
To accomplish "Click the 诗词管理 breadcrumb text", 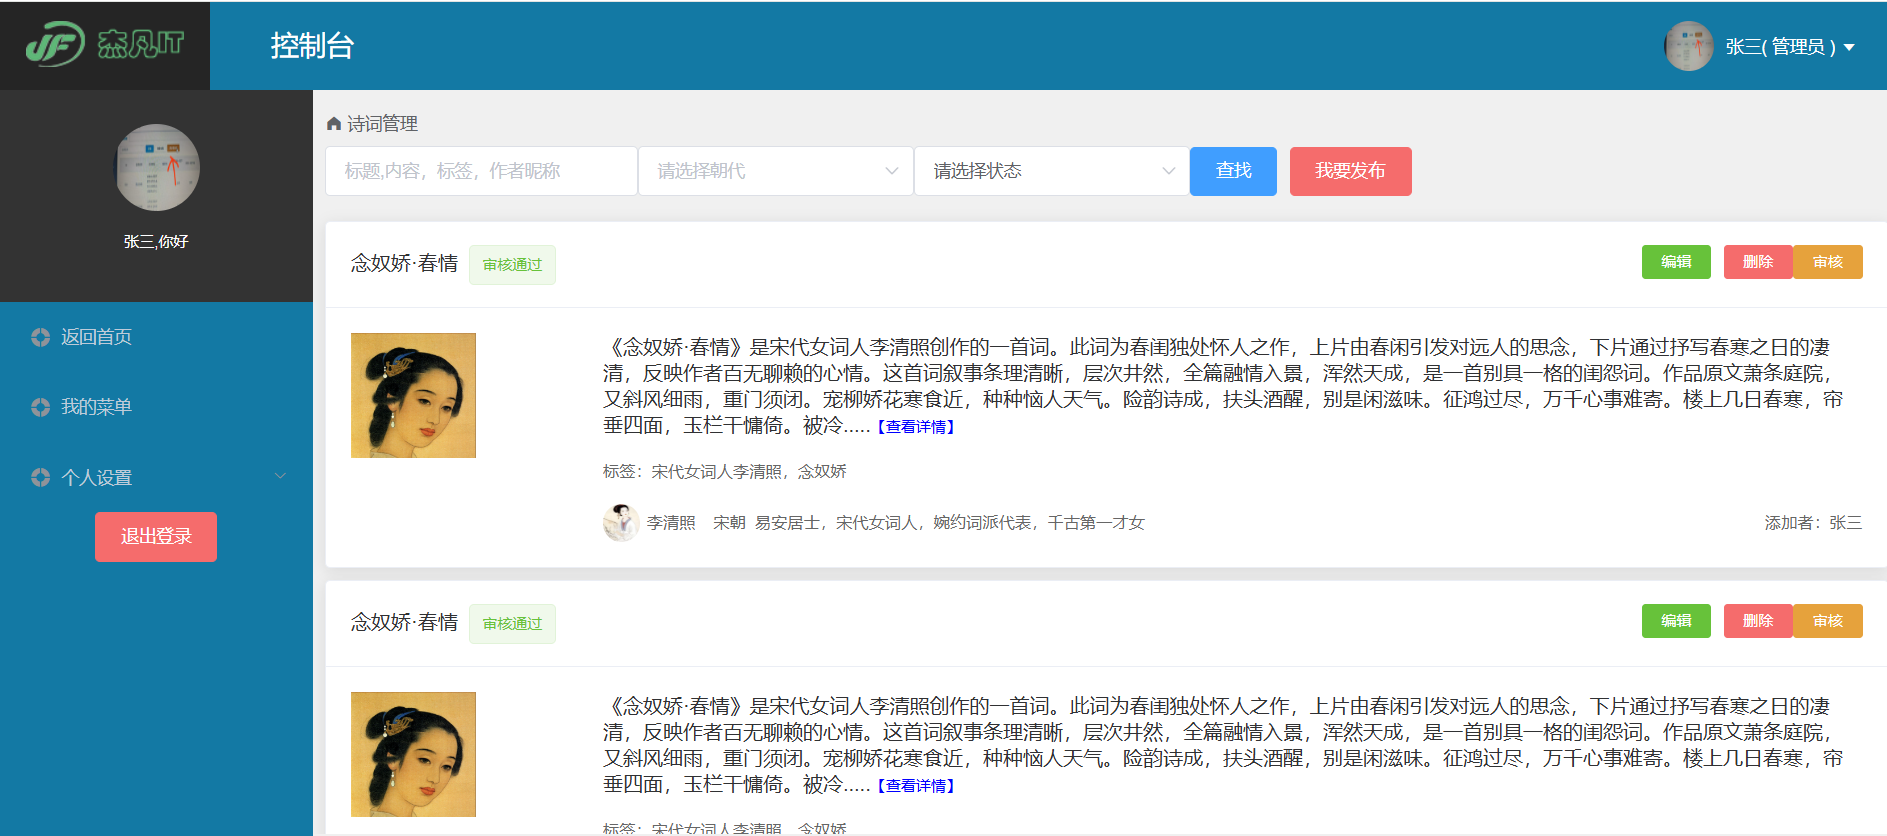I will (x=382, y=124).
